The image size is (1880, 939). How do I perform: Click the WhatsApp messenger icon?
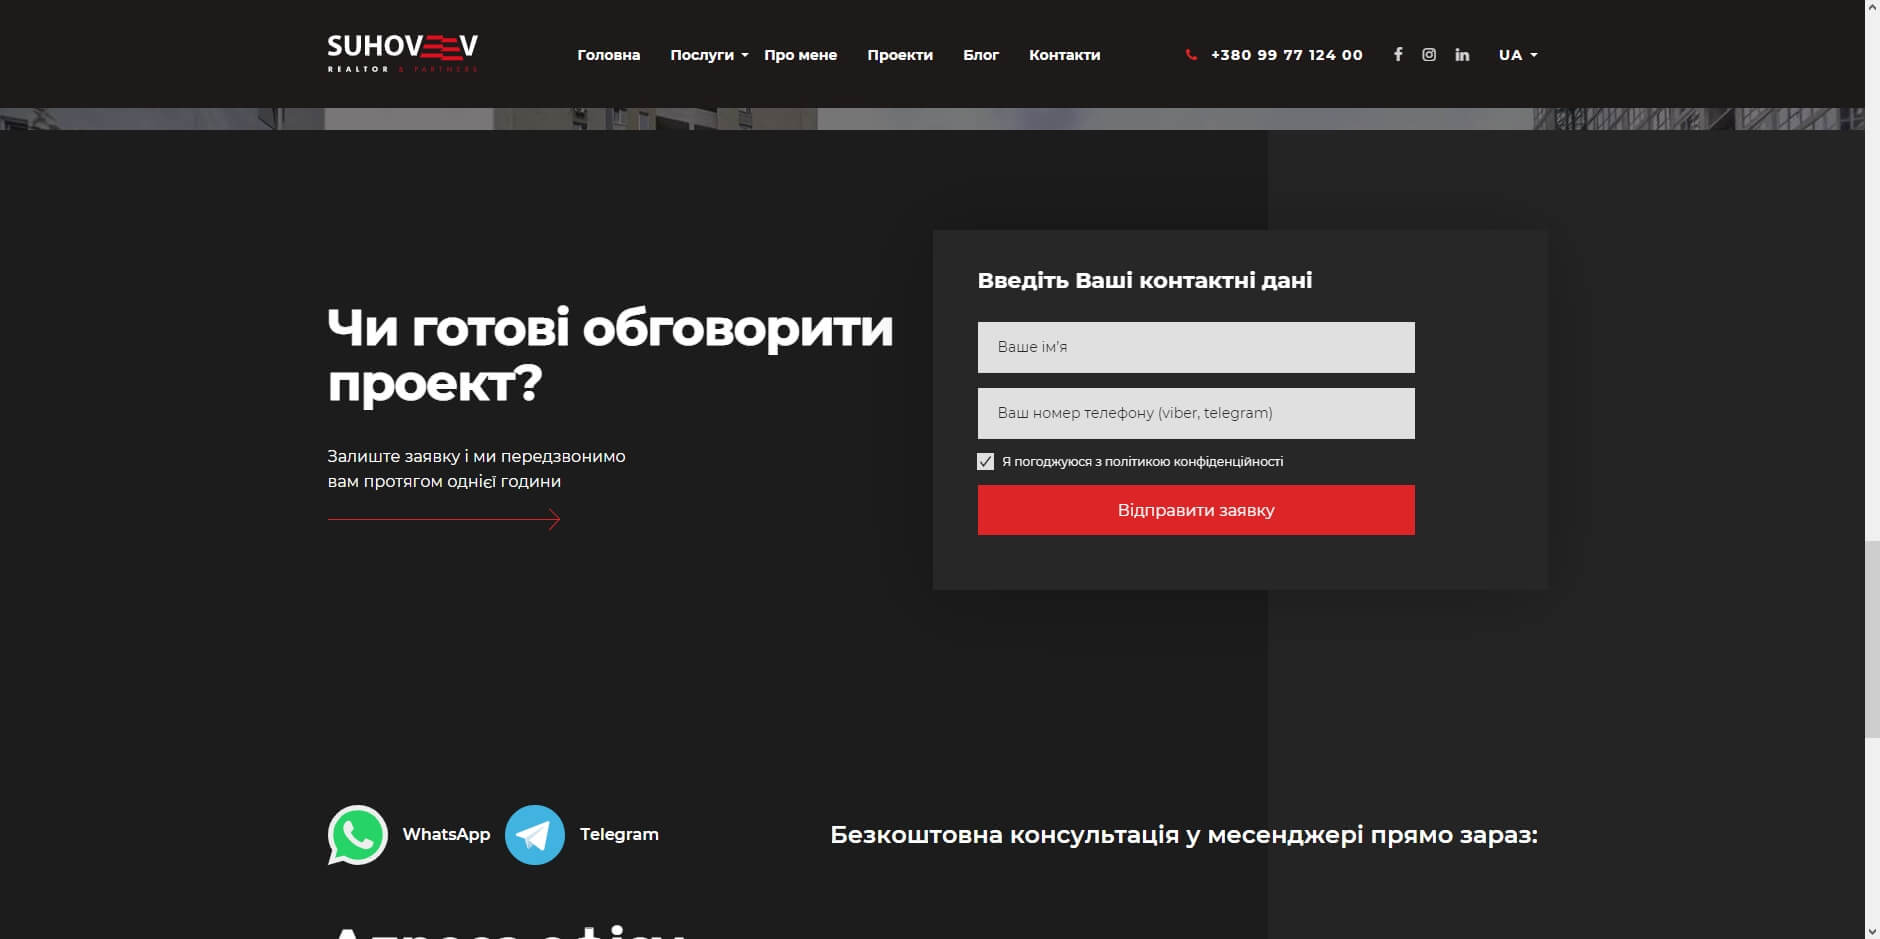click(x=357, y=834)
